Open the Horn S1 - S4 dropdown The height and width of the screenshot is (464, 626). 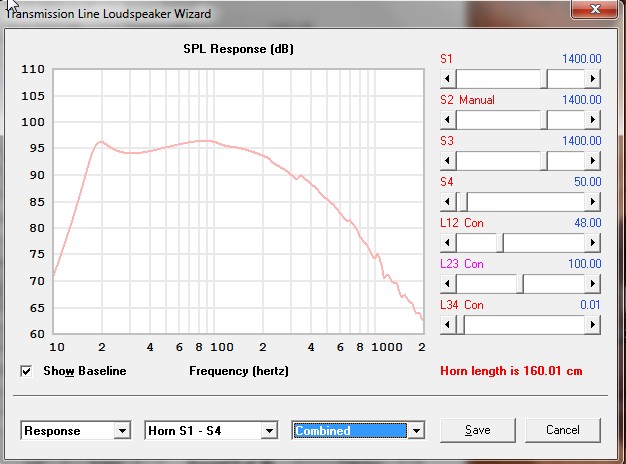tap(269, 431)
